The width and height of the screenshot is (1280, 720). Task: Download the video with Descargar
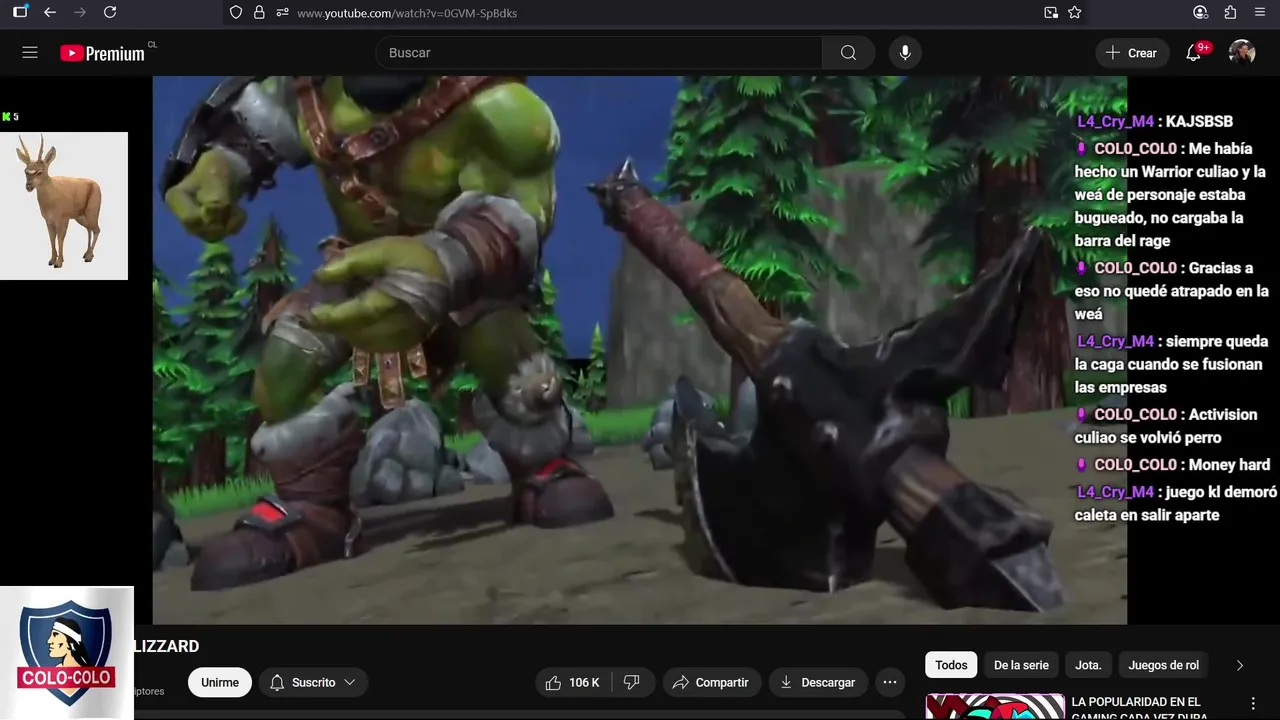click(x=818, y=682)
